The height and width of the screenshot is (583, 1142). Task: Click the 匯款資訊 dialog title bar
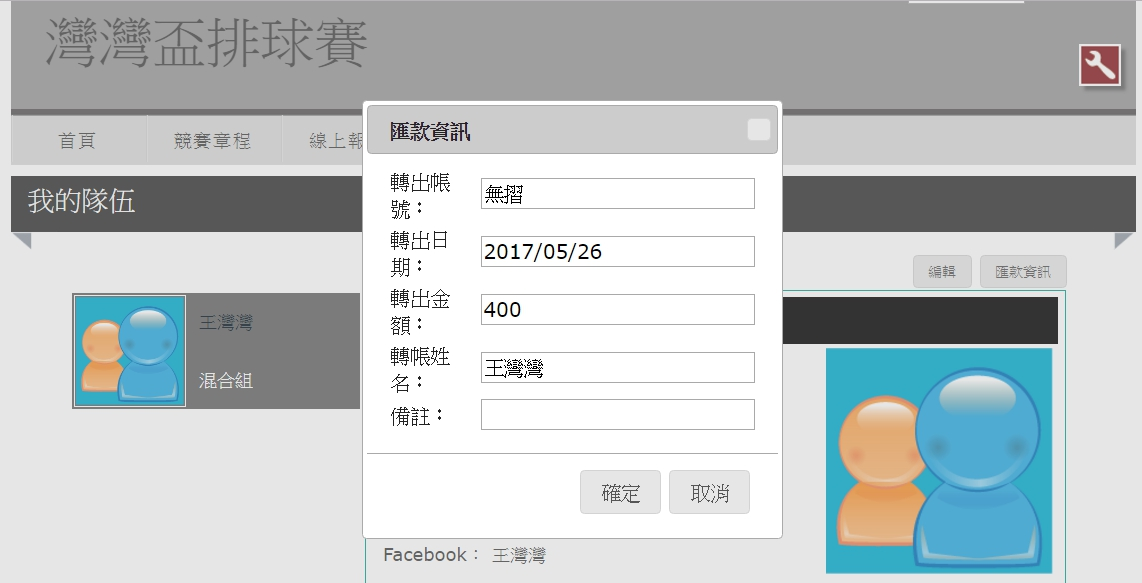point(572,130)
